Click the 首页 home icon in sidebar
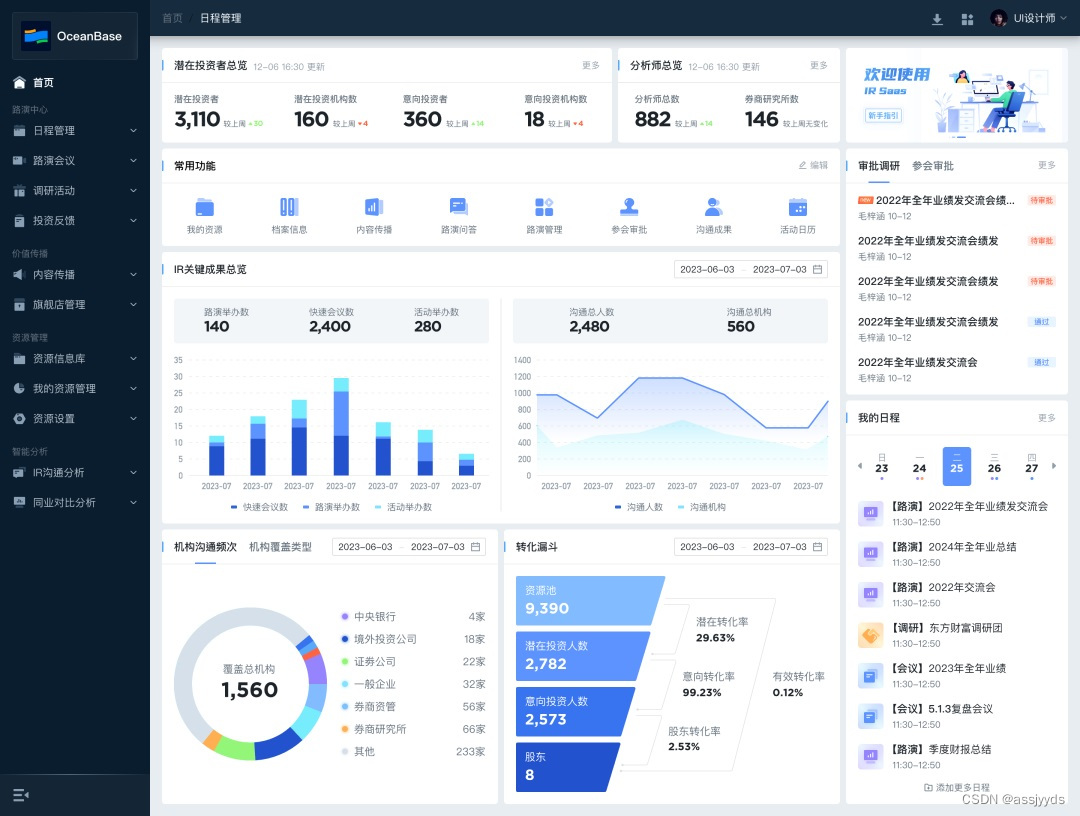Image resolution: width=1080 pixels, height=816 pixels. [x=19, y=83]
